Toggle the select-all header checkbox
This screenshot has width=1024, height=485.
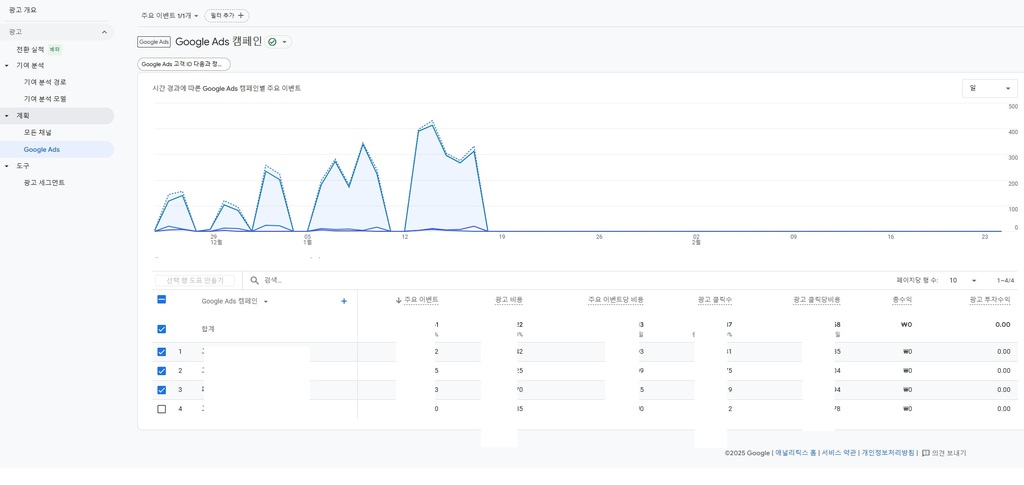pyautogui.click(x=161, y=300)
